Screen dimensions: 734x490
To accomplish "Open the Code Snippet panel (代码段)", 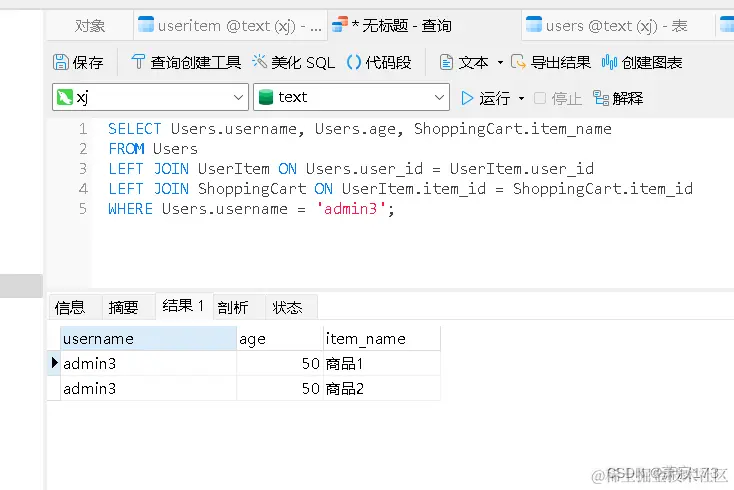I will [379, 62].
